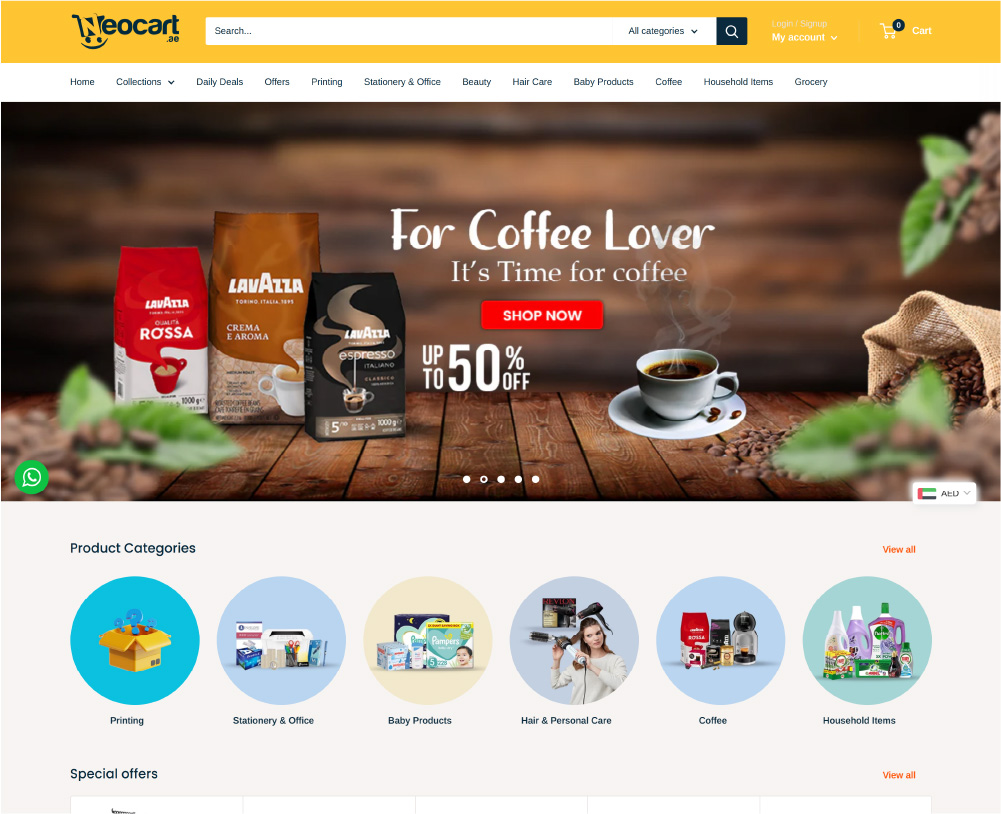Select the last carousel slide dot
Screen dimensions: 1001x814
click(x=536, y=479)
